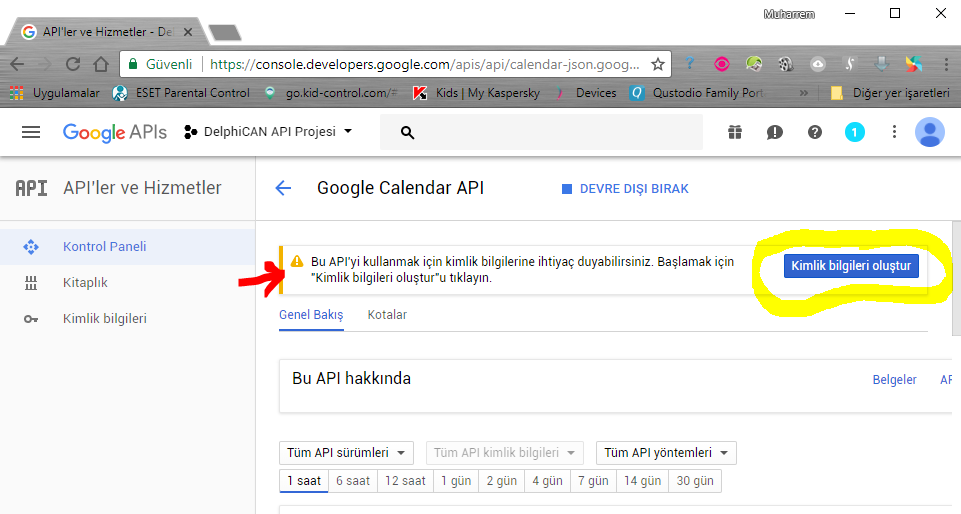The height and width of the screenshot is (514, 961).
Task: Expand Tüm API kimlik bilgileri dropdown
Action: point(504,453)
